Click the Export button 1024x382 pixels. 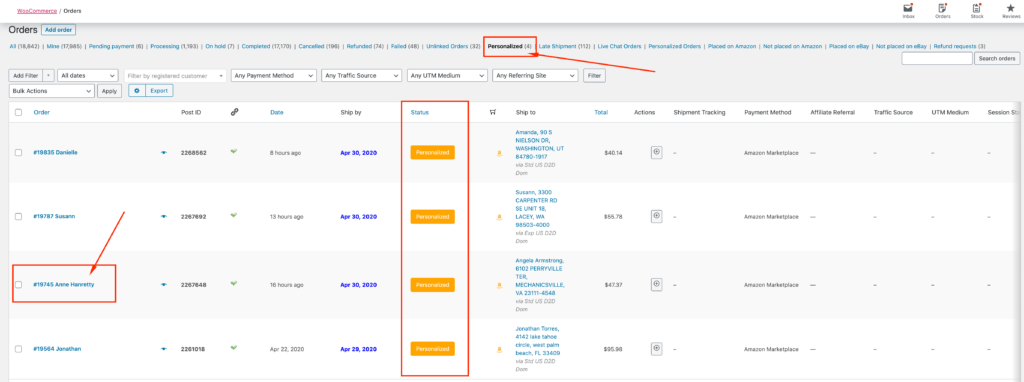click(x=159, y=91)
